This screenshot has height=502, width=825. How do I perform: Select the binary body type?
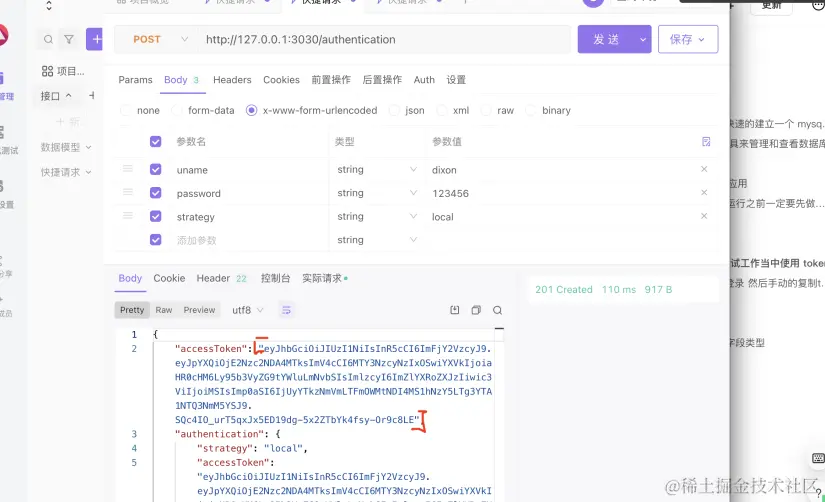tap(548, 111)
